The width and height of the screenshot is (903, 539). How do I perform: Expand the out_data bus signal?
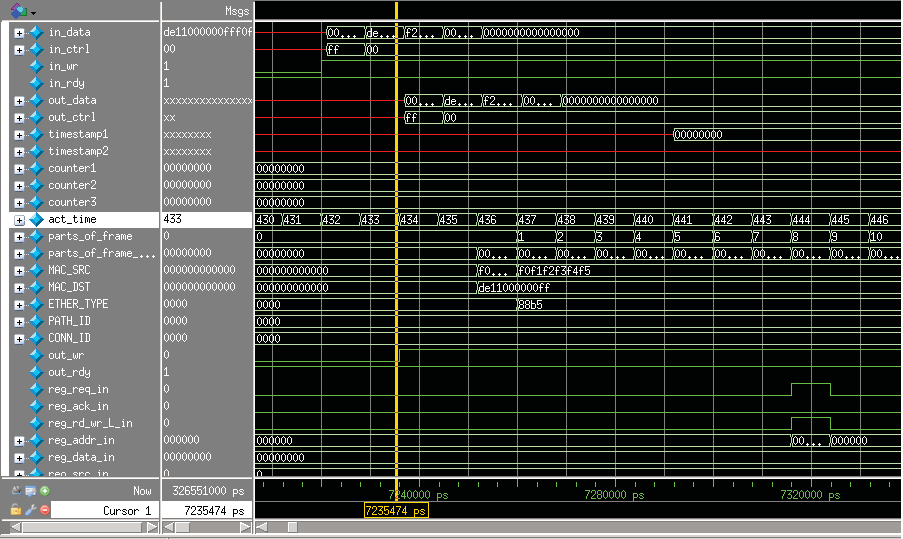(x=19, y=101)
